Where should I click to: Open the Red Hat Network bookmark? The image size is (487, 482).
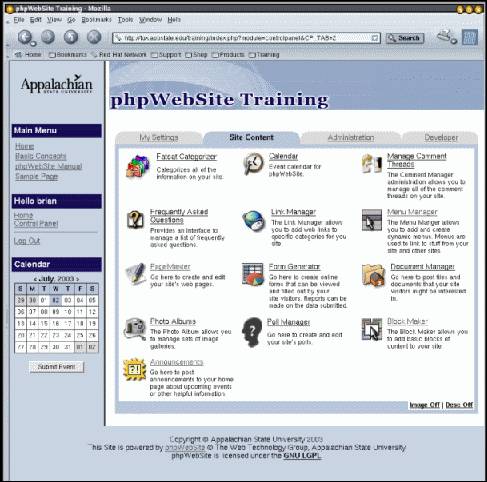pyautogui.click(x=119, y=55)
